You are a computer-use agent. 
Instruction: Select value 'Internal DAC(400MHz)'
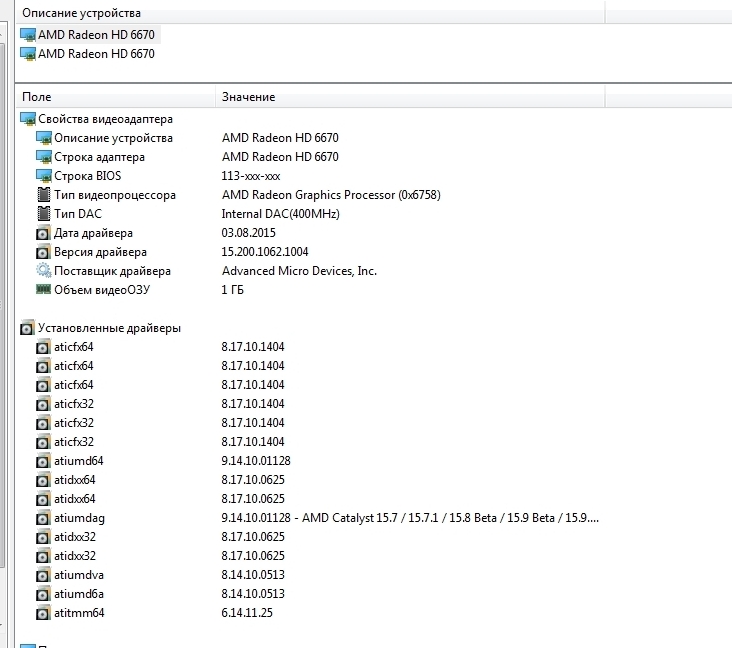pos(280,214)
